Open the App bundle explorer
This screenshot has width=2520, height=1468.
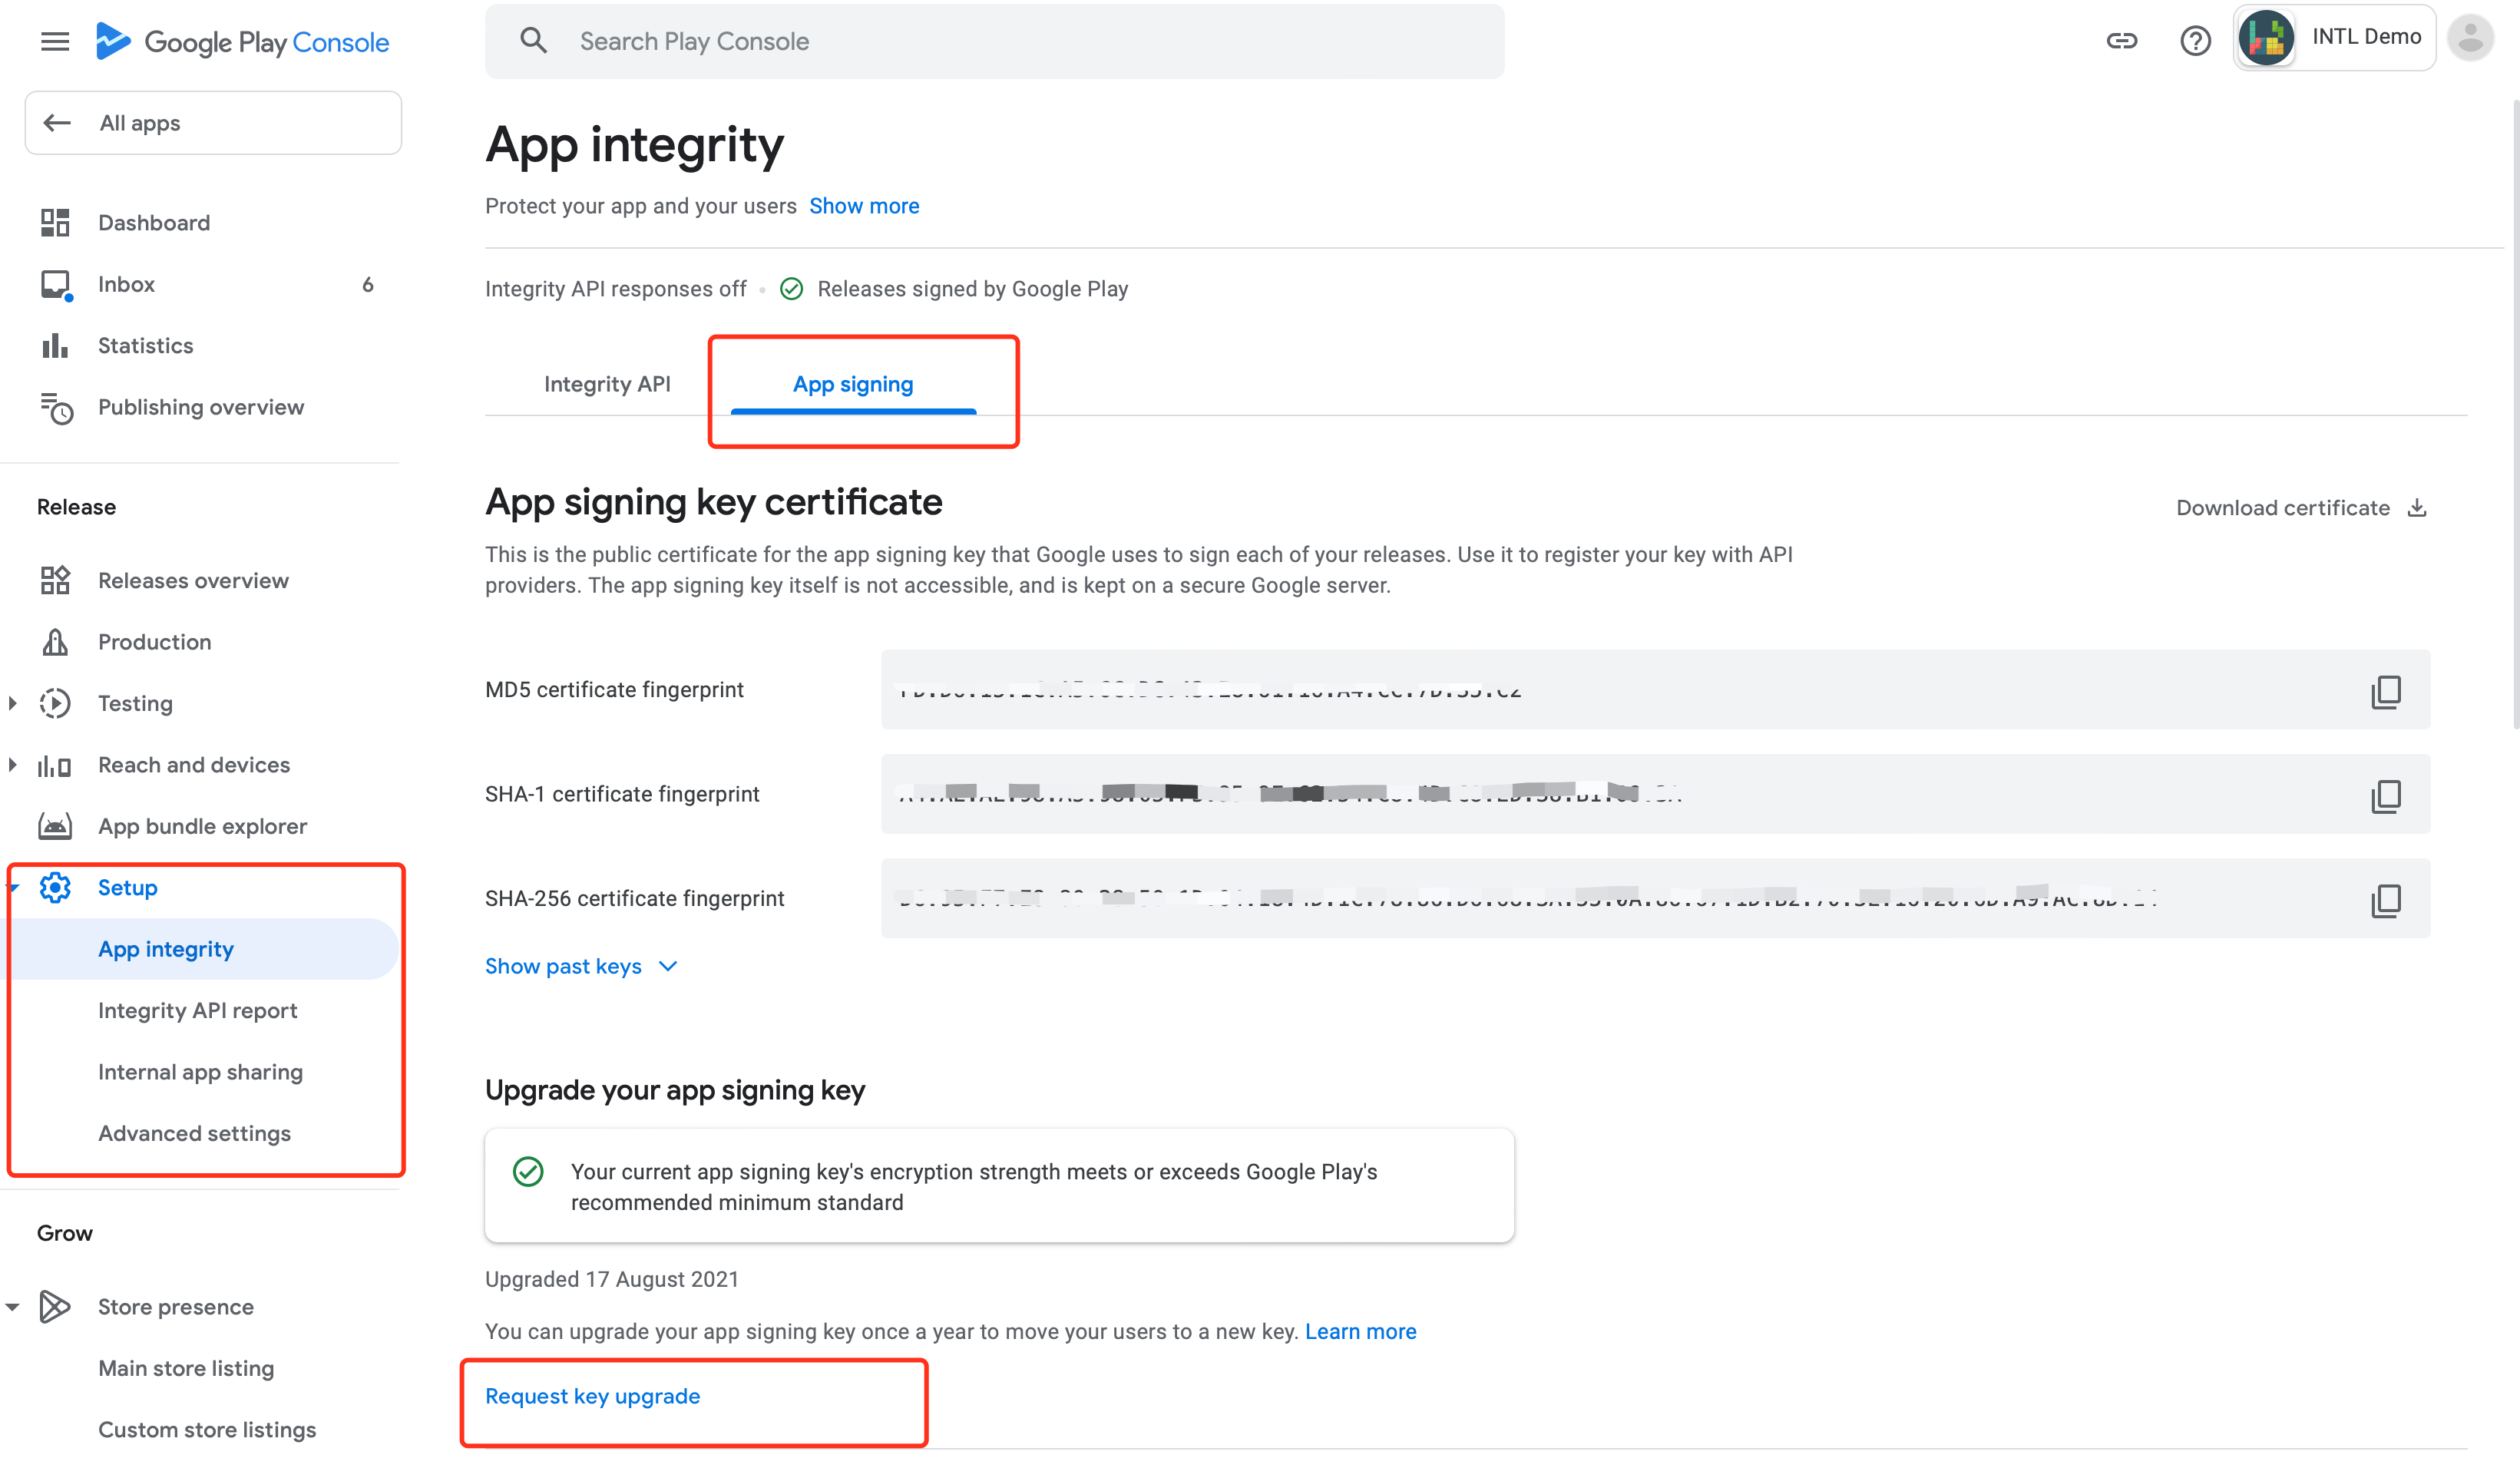click(x=202, y=826)
